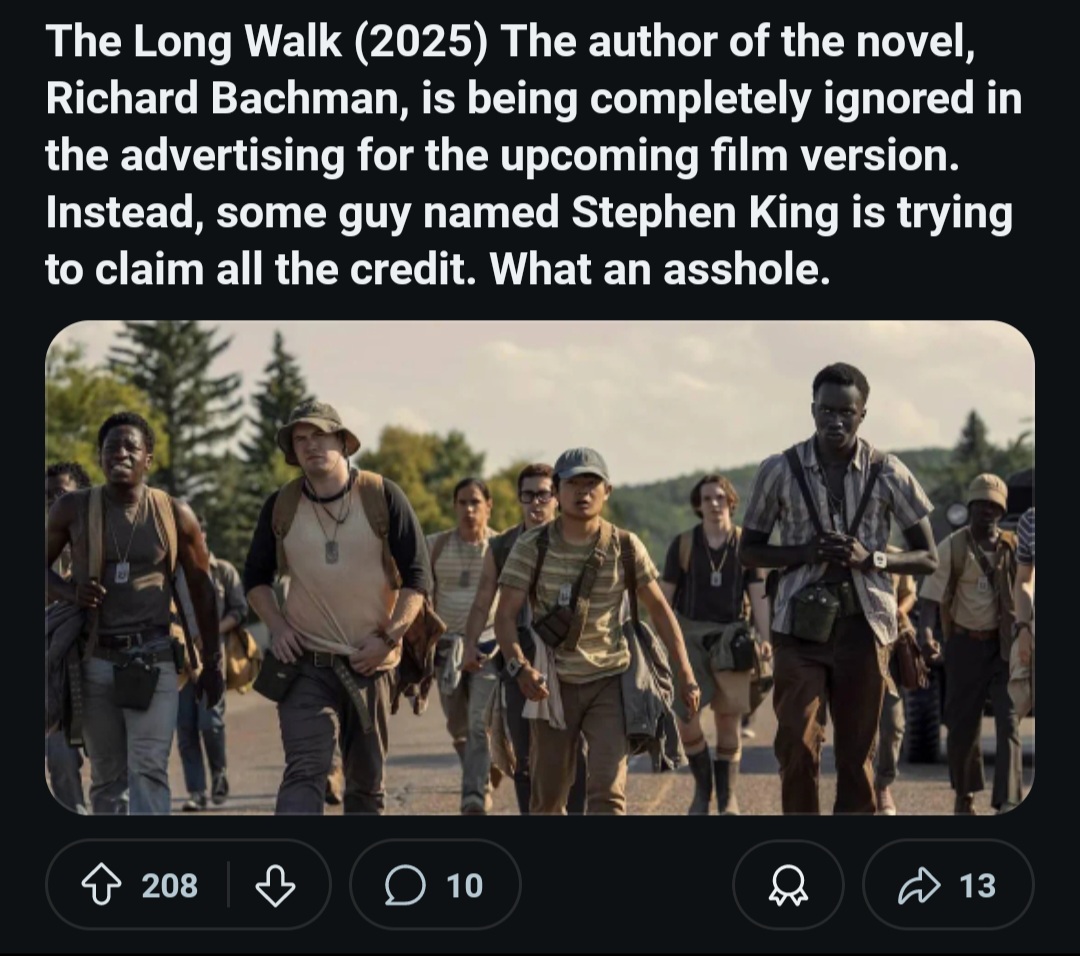This screenshot has width=1080, height=956.
Task: Tap the 208 vote score
Action: click(x=169, y=885)
